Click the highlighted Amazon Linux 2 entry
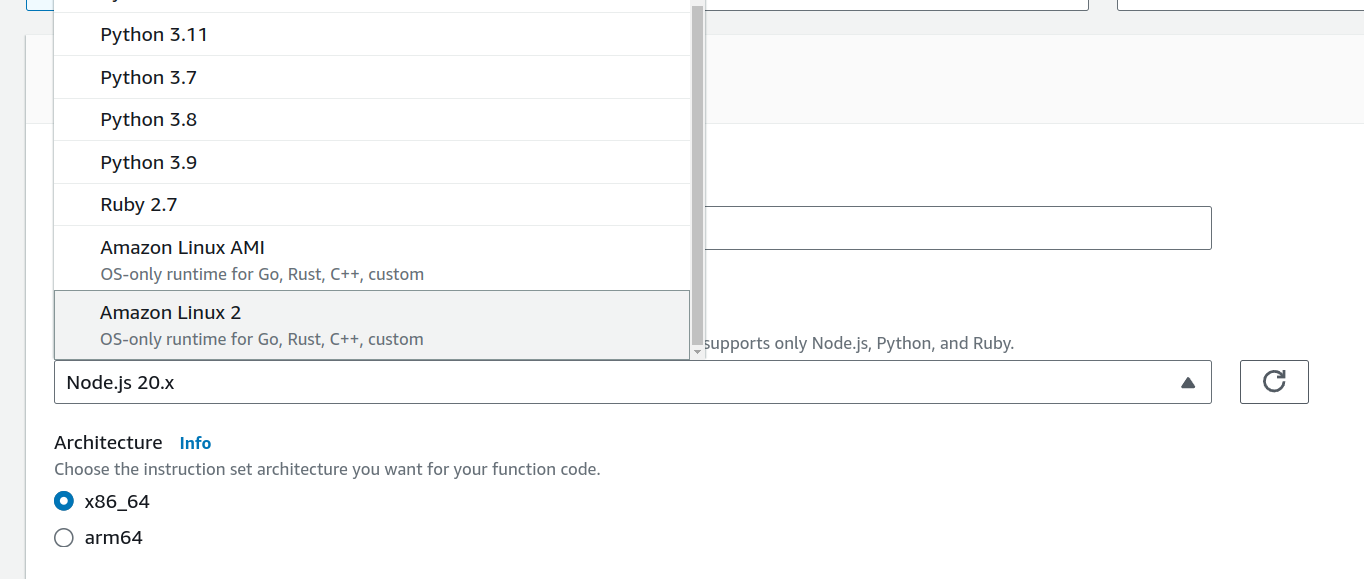This screenshot has height=579, width=1364. point(370,323)
